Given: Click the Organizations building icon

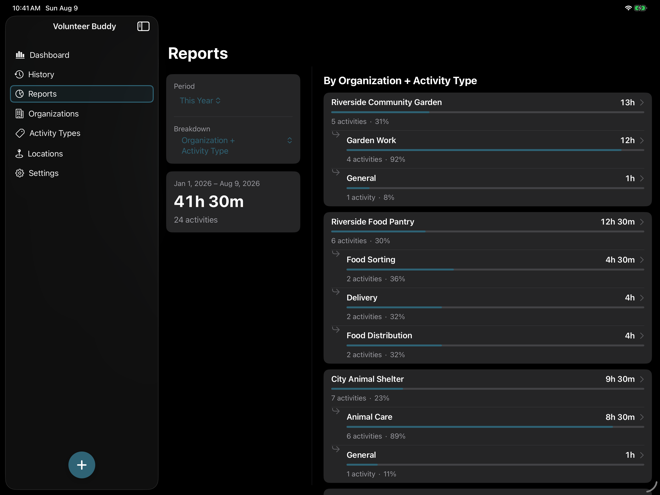Looking at the screenshot, I should [19, 114].
